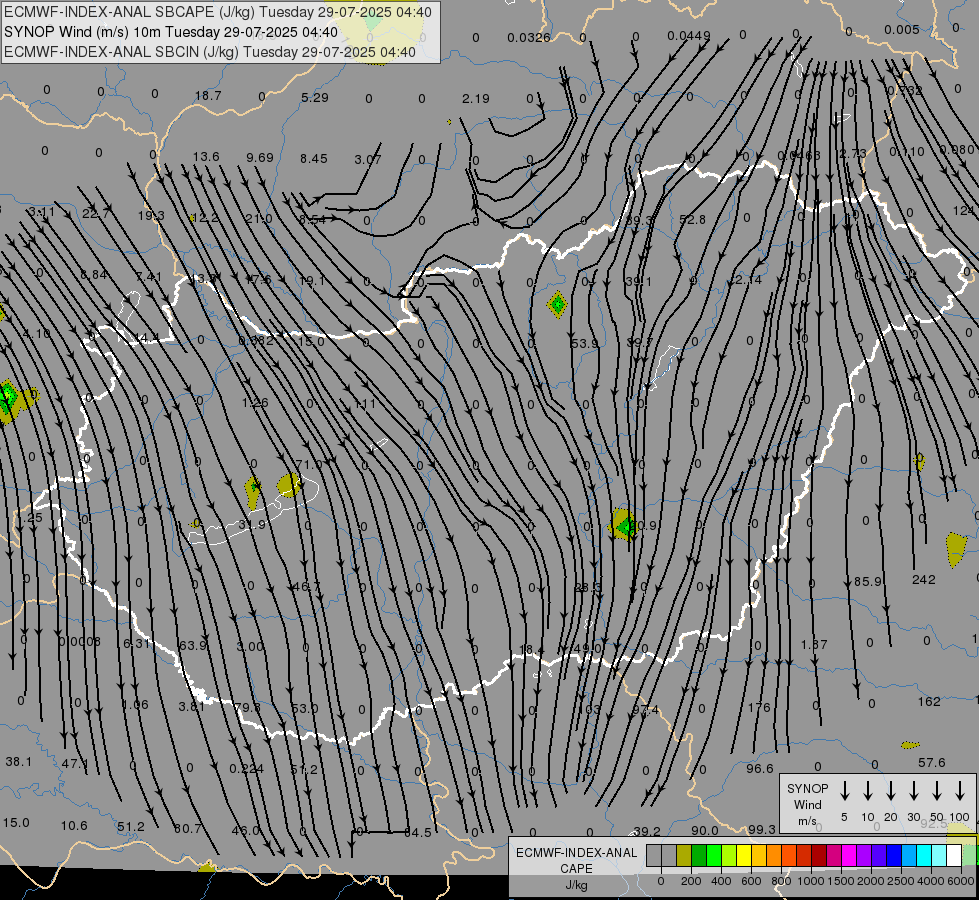Click the map value 6.31

pyautogui.click(x=137, y=643)
